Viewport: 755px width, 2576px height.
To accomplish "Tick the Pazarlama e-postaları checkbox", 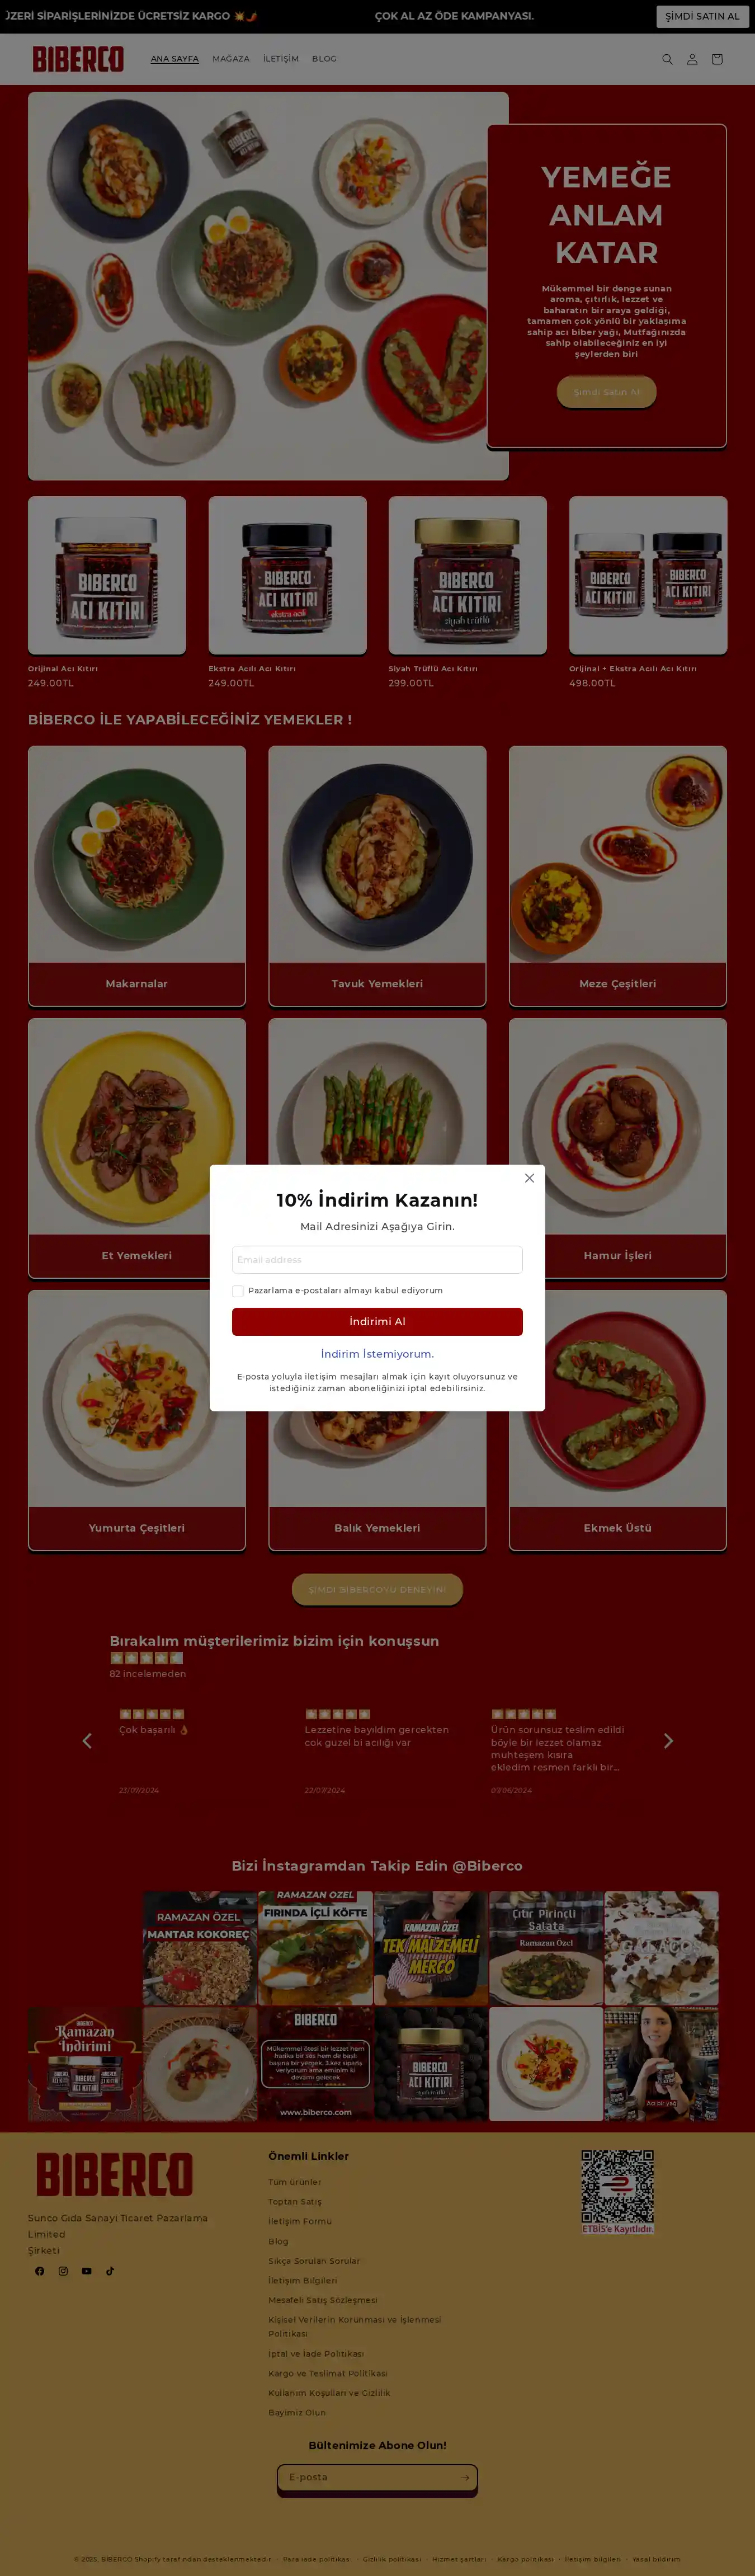I will (238, 1291).
